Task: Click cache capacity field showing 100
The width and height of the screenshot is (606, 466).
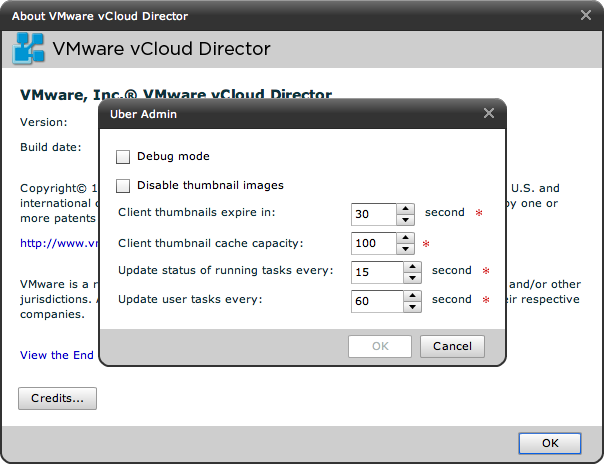Action: point(374,243)
